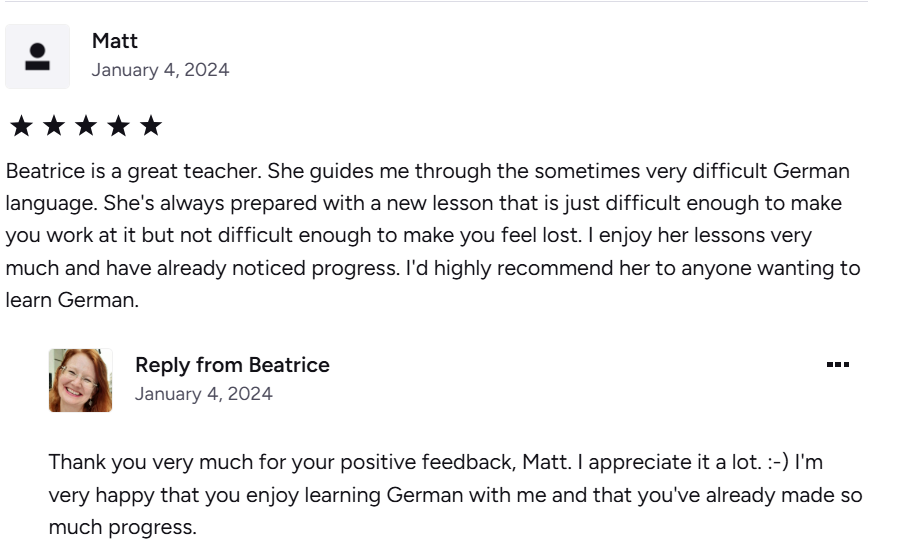This screenshot has height=559, width=898.
Task: Click the review date under Matt
Action: pos(160,70)
